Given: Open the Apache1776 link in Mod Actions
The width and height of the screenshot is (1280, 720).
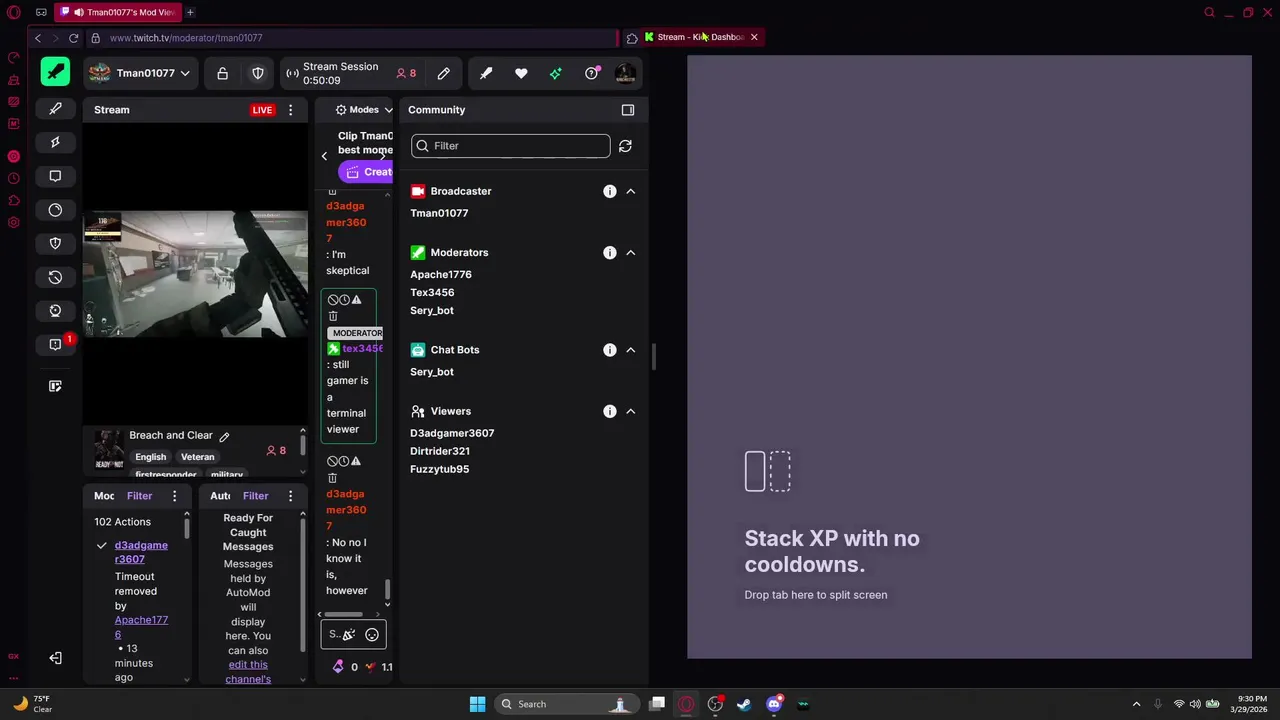Looking at the screenshot, I should click(141, 627).
